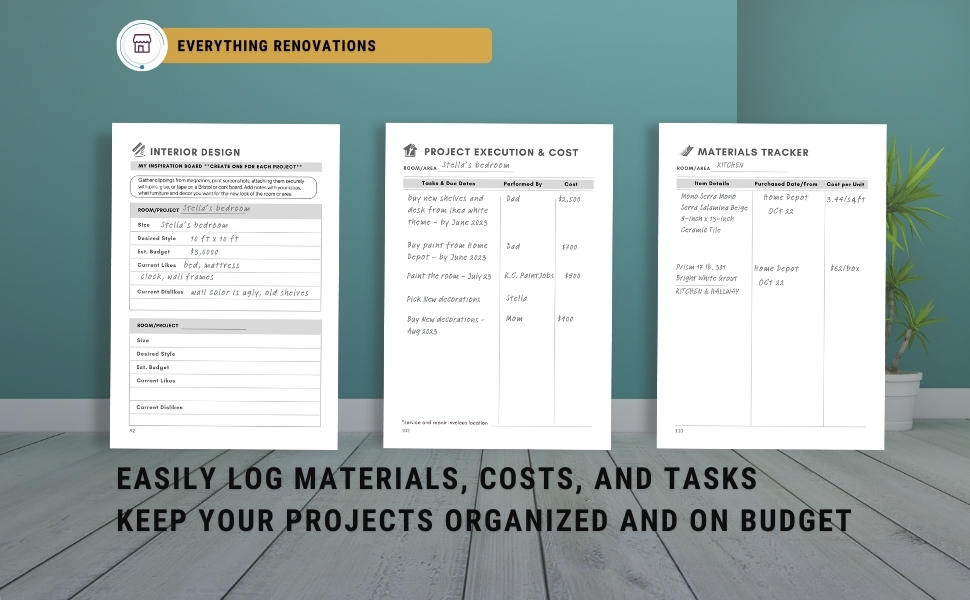Click the clock, wall frames line
This screenshot has height=600, width=970.
click(x=177, y=277)
